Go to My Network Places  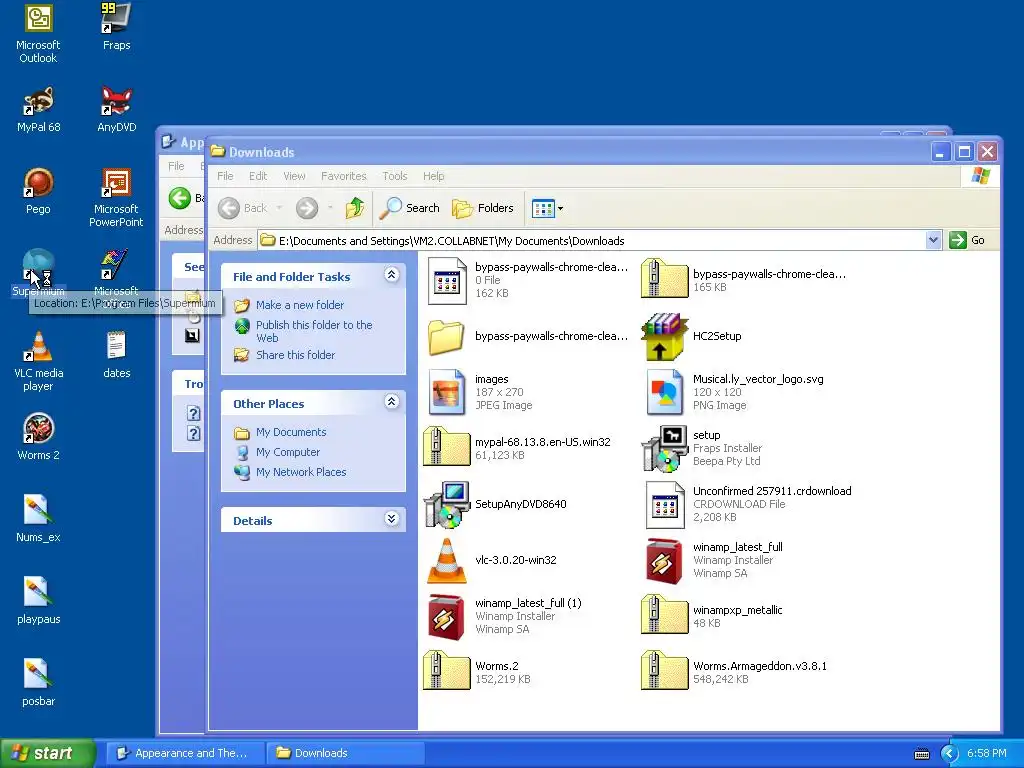point(301,472)
